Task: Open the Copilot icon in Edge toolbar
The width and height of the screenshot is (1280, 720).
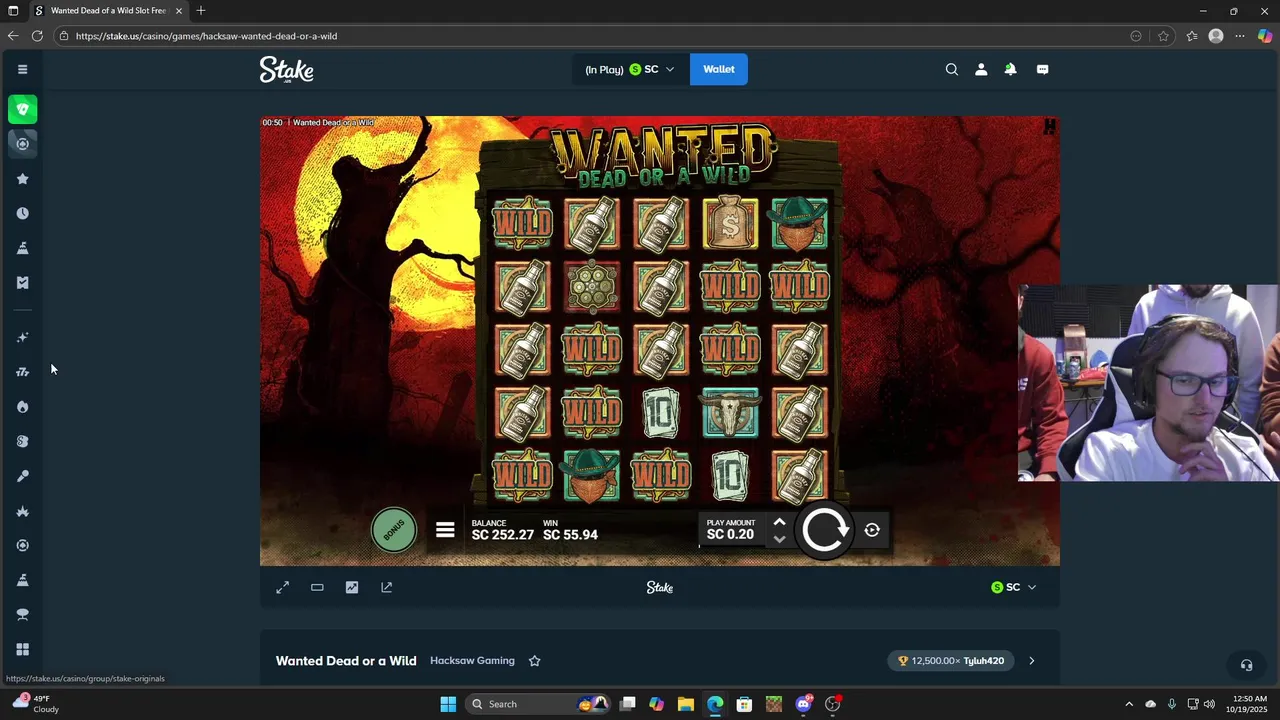Action: click(1265, 36)
